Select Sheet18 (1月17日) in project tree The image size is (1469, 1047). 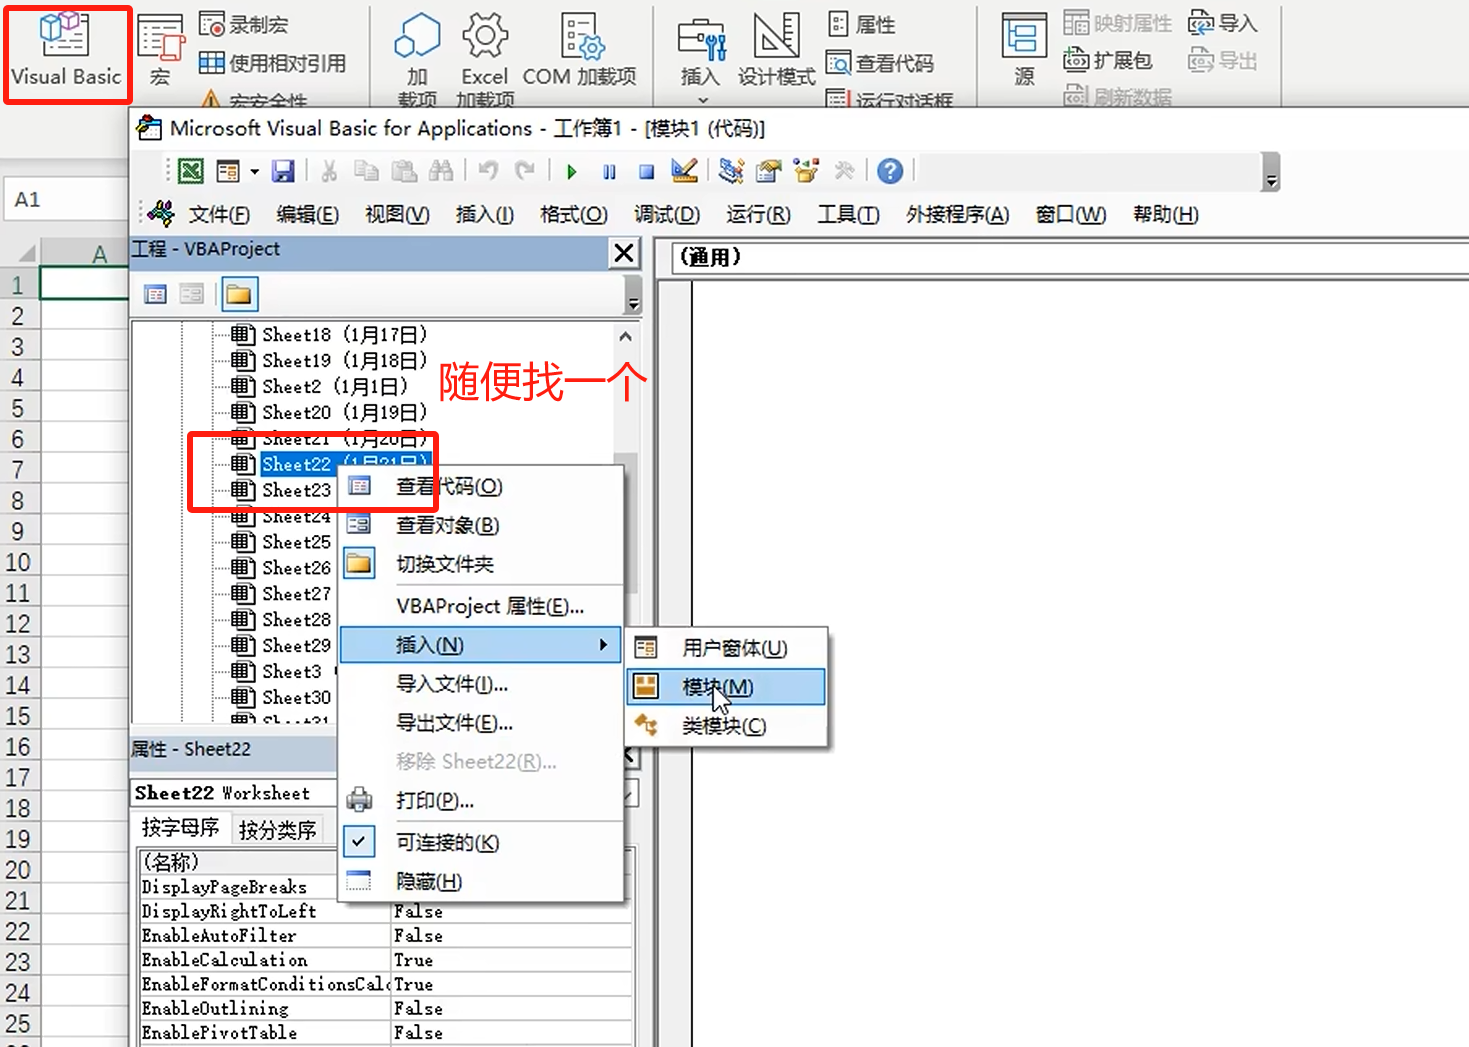329,334
